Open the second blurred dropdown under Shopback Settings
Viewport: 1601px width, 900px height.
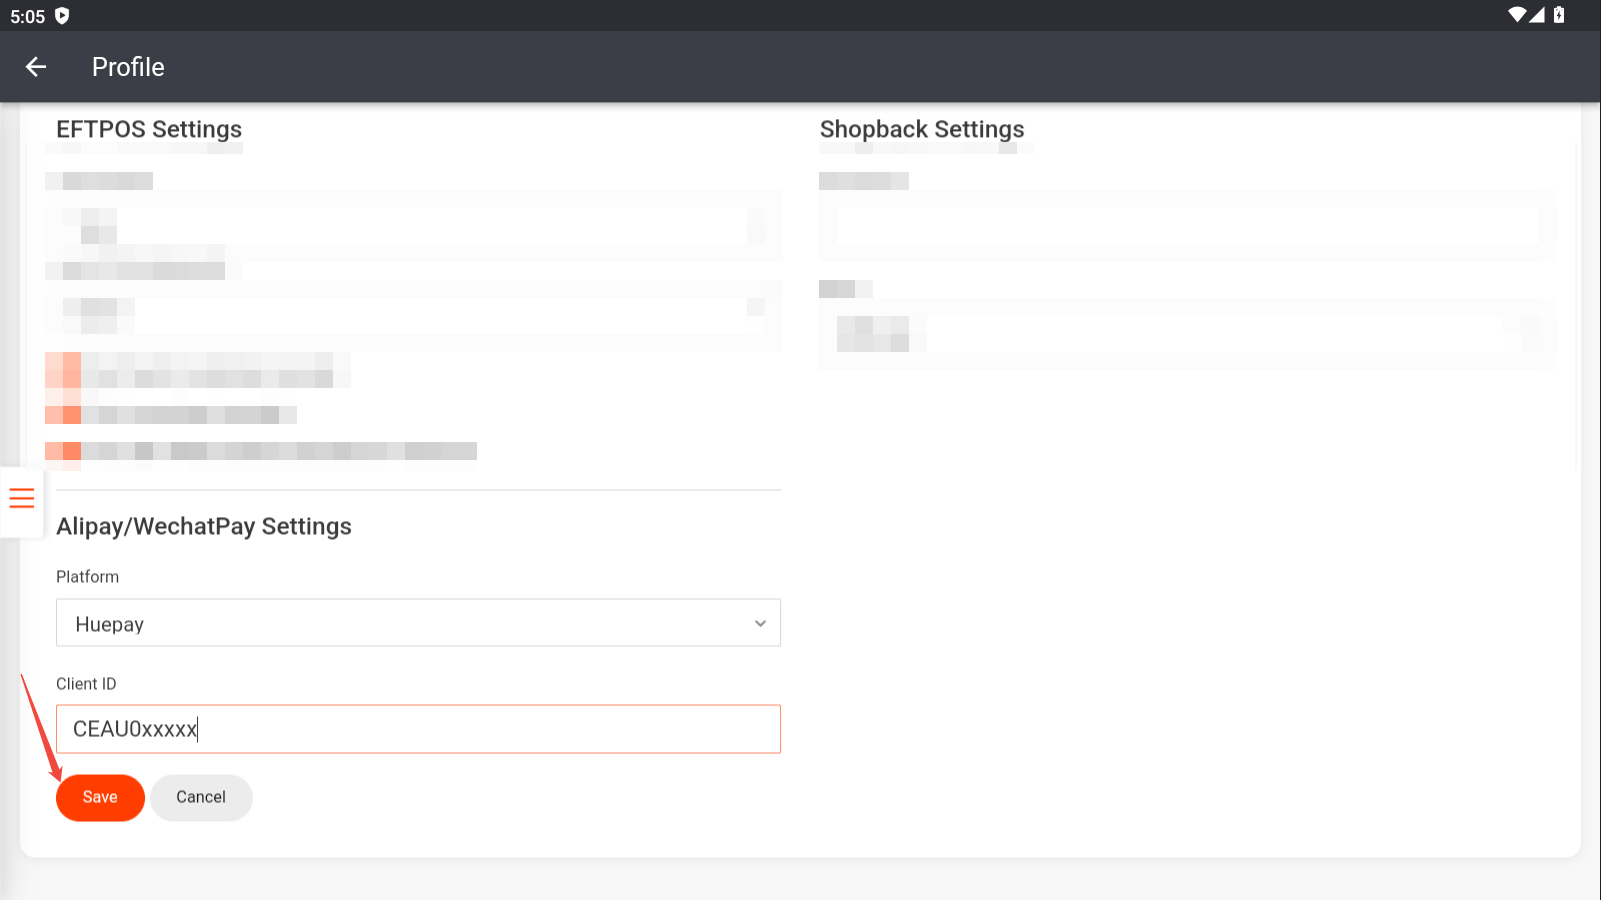coord(1187,334)
